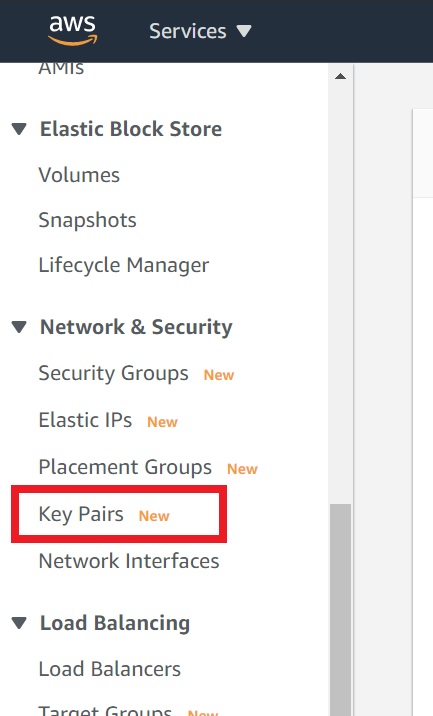Select Network Interfaces
This screenshot has width=433, height=716.
129,561
